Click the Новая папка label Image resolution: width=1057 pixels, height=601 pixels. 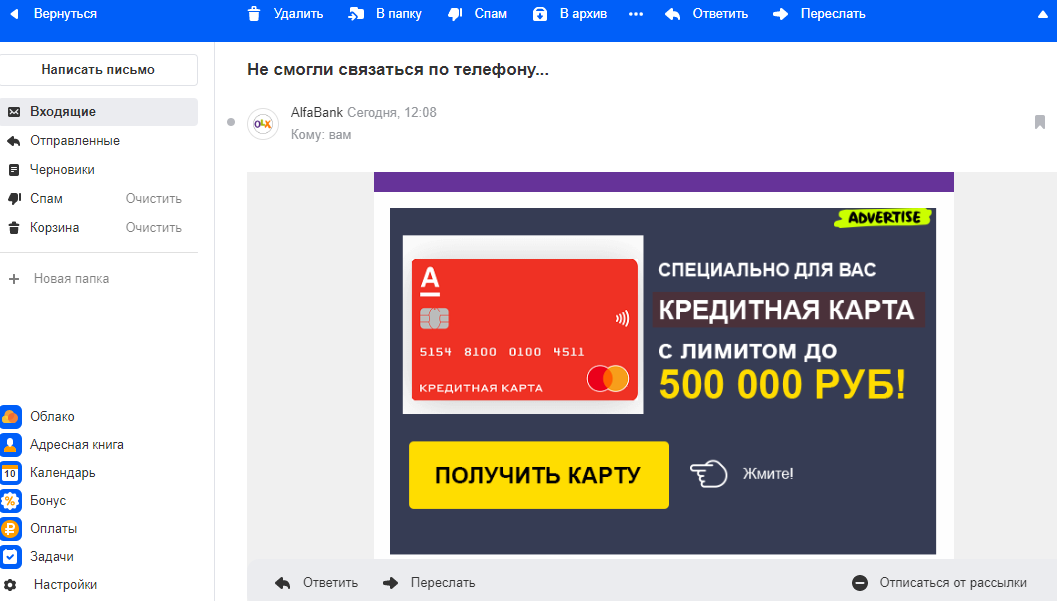click(x=71, y=278)
